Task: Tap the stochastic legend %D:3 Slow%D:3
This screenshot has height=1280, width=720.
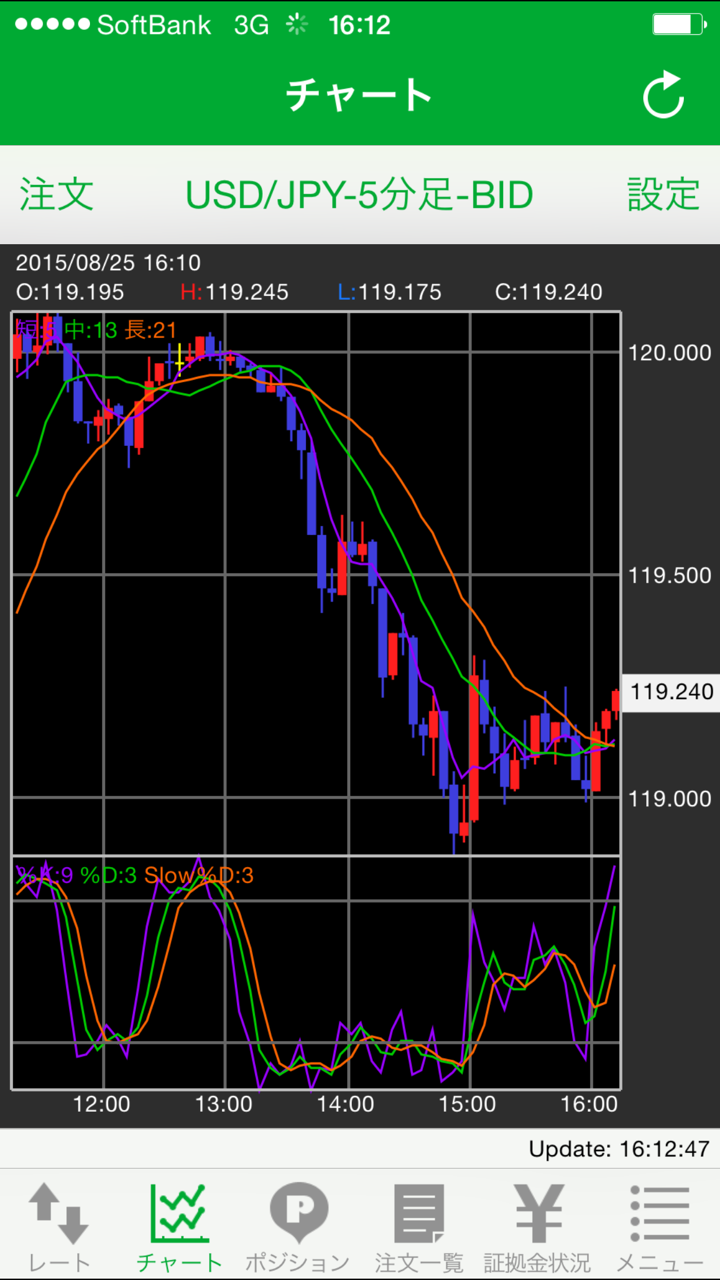Action: pyautogui.click(x=166, y=876)
